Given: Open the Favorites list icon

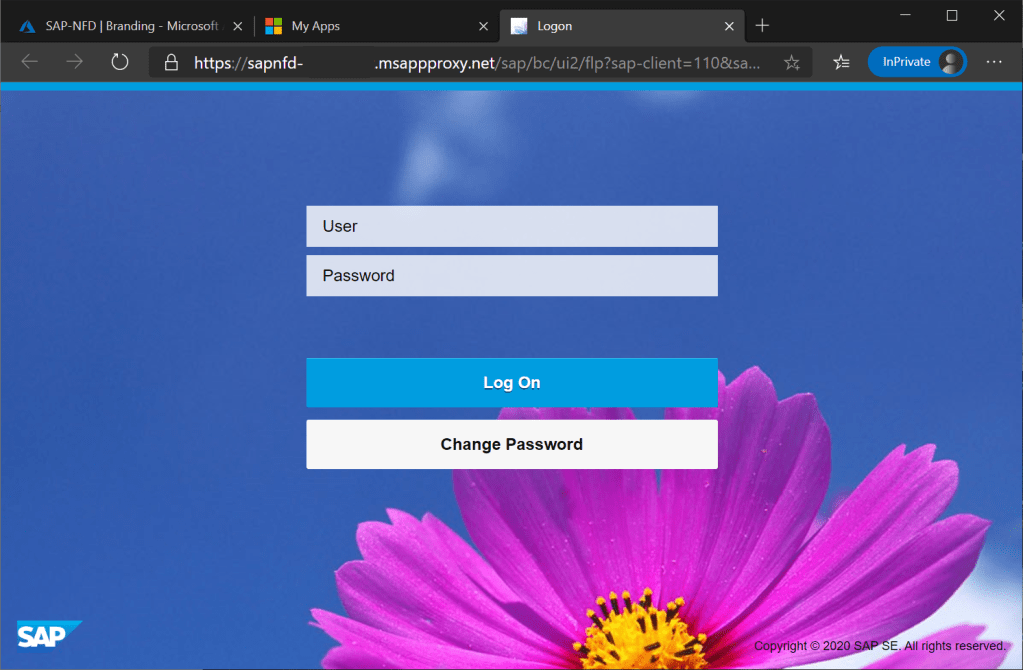Looking at the screenshot, I should point(841,62).
